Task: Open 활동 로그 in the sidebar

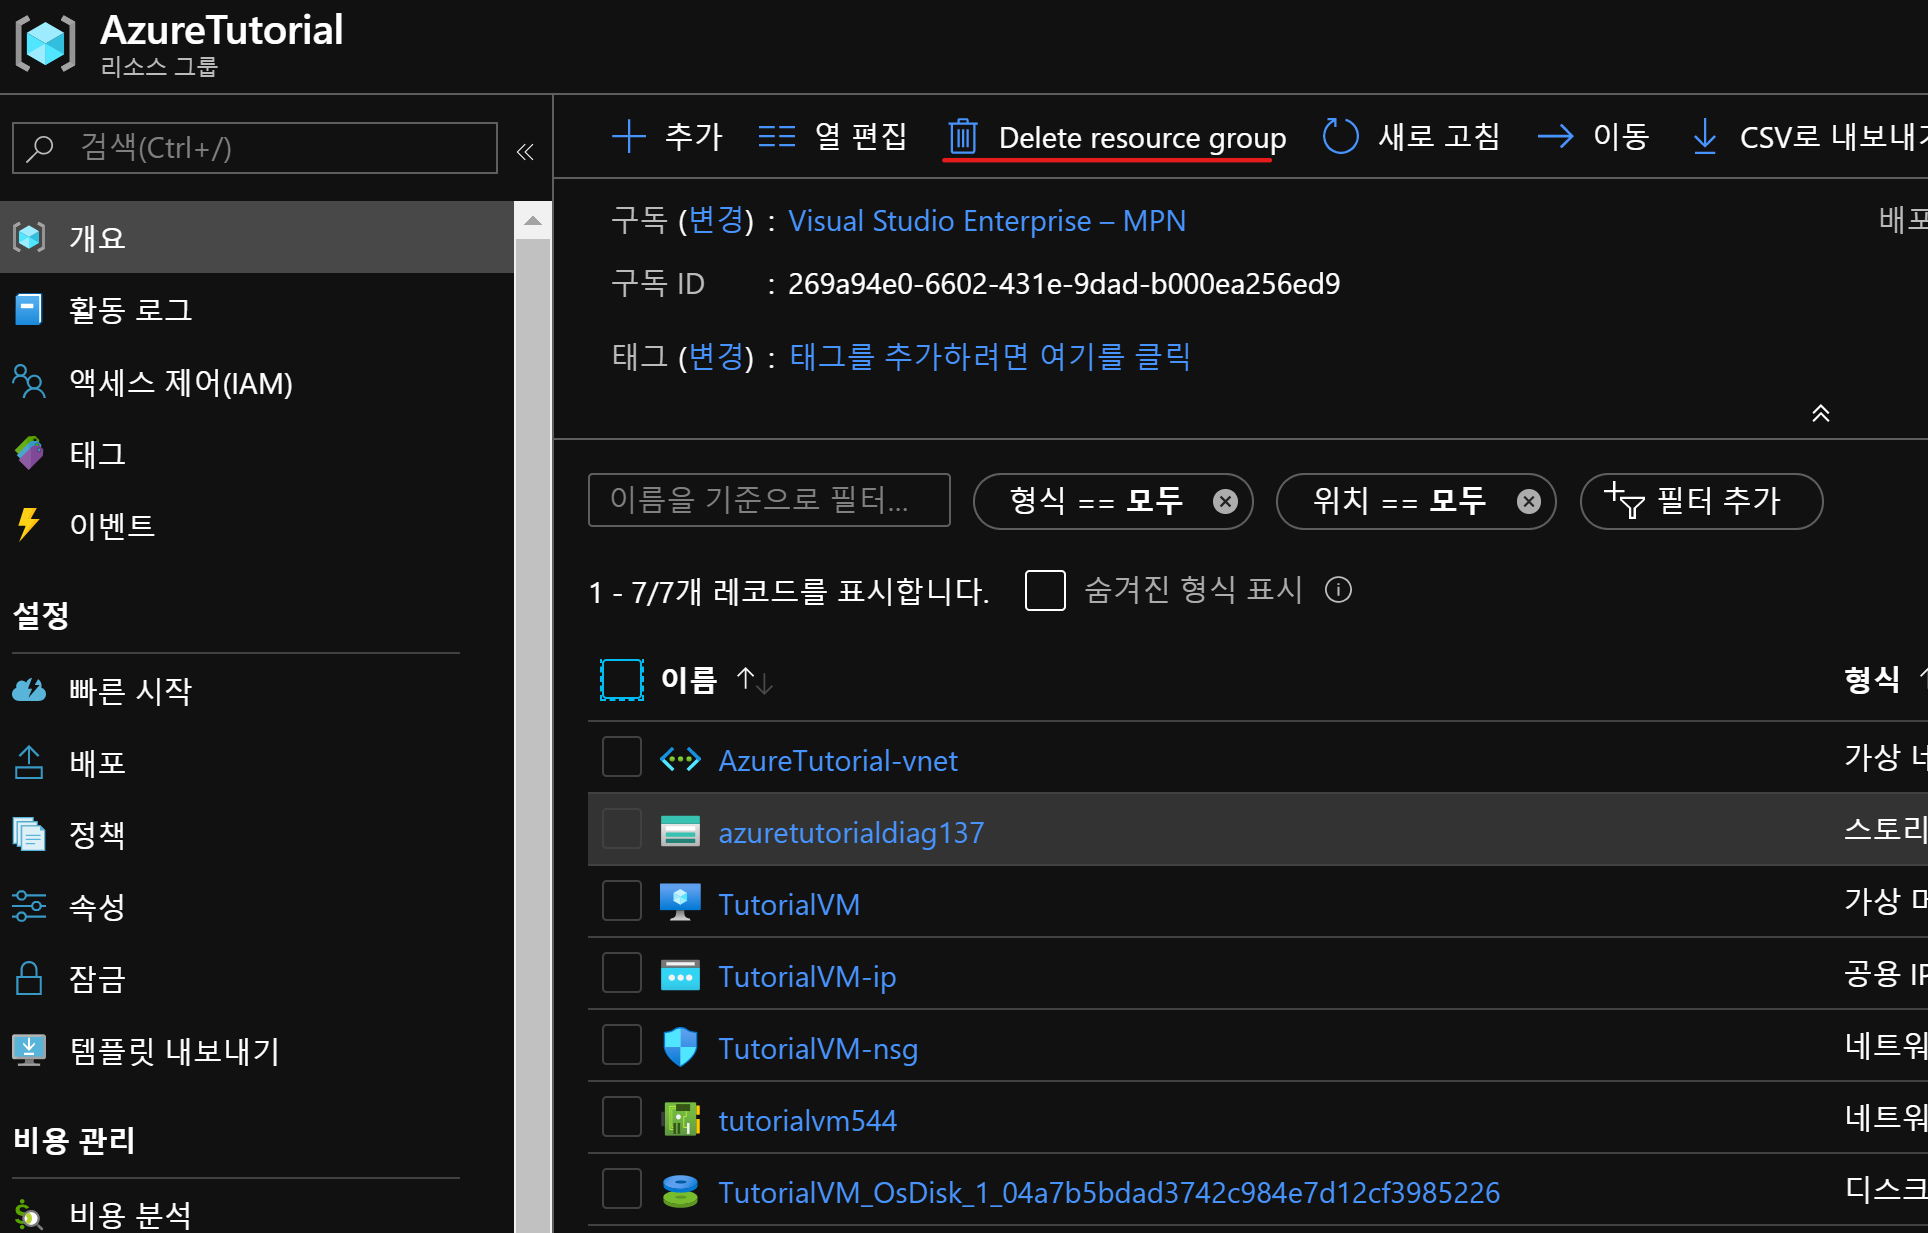Action: (x=130, y=310)
